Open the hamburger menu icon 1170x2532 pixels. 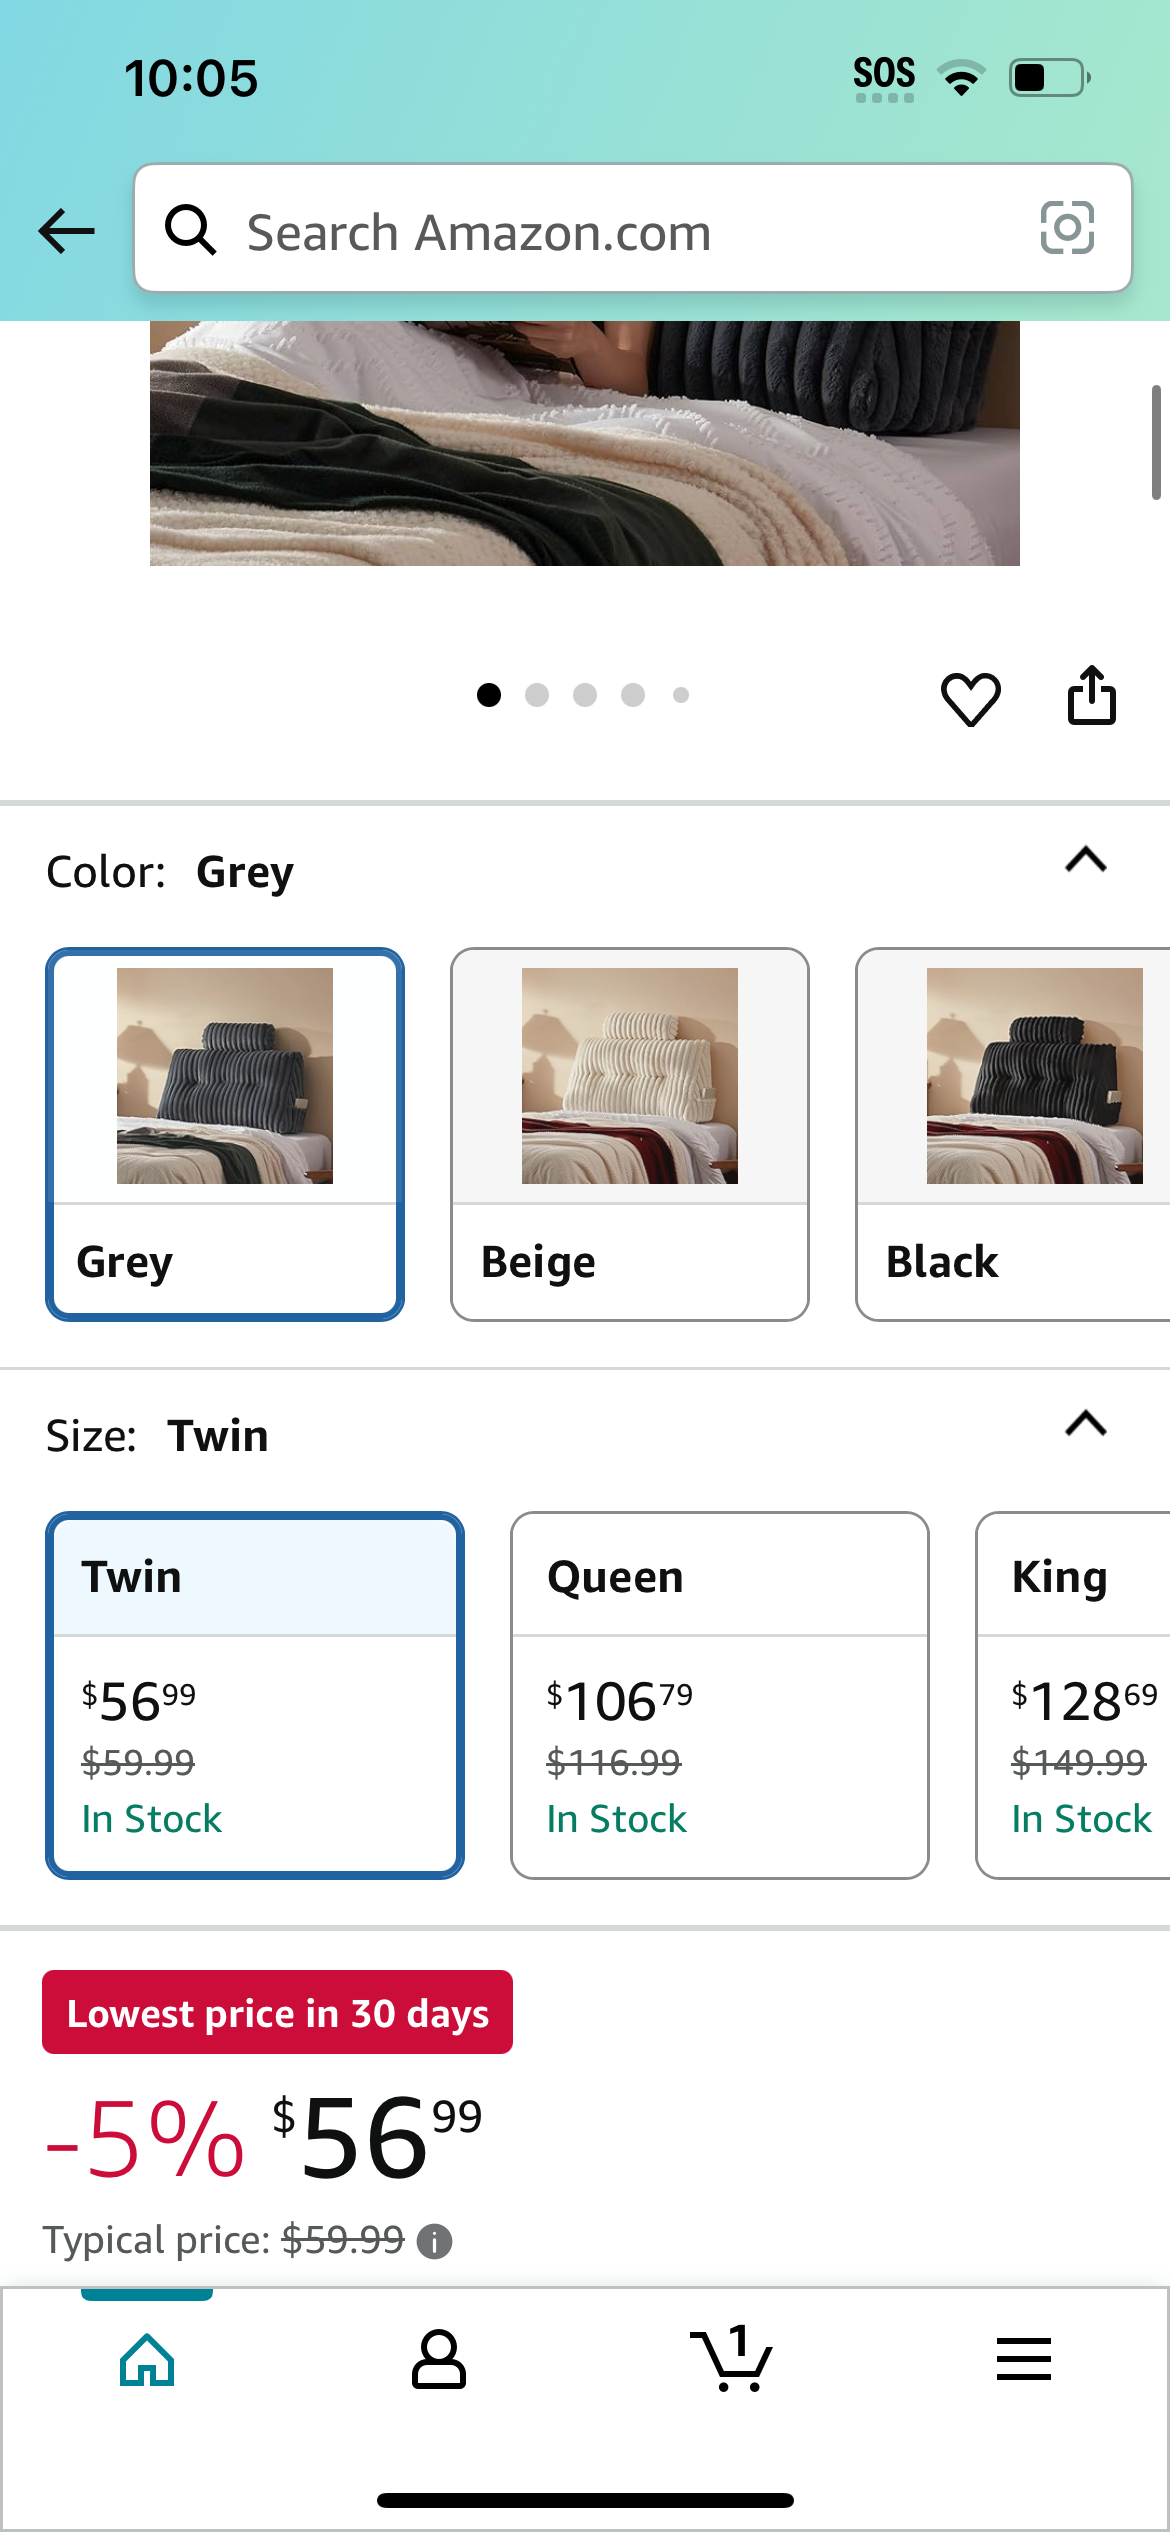point(1024,2359)
